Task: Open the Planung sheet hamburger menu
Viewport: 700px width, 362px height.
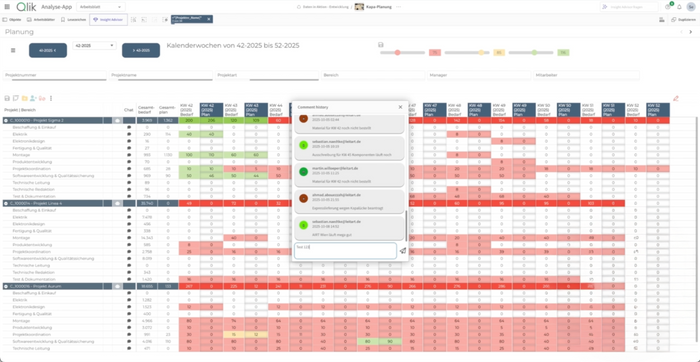Action: pos(13,50)
